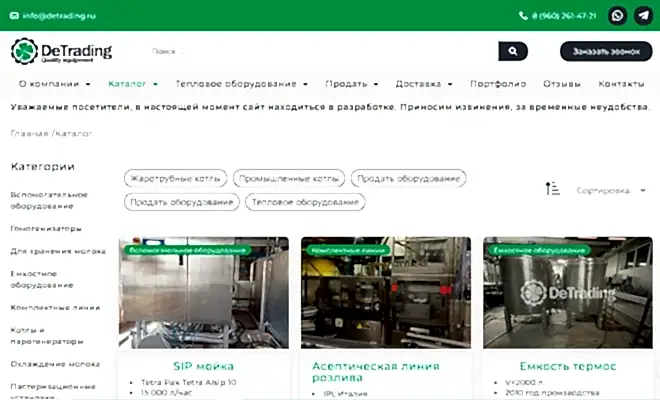The height and width of the screenshot is (400, 660).
Task: Go to the Портфолио page
Action: click(x=498, y=84)
